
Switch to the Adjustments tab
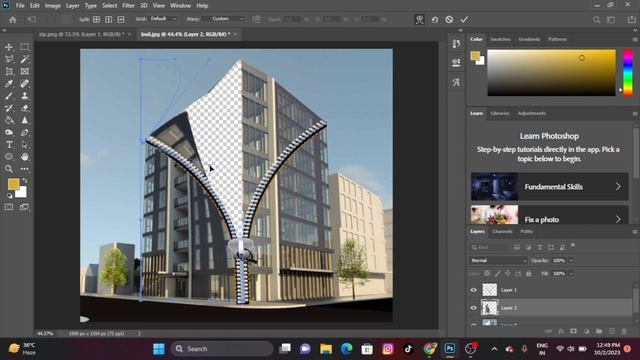(x=531, y=113)
